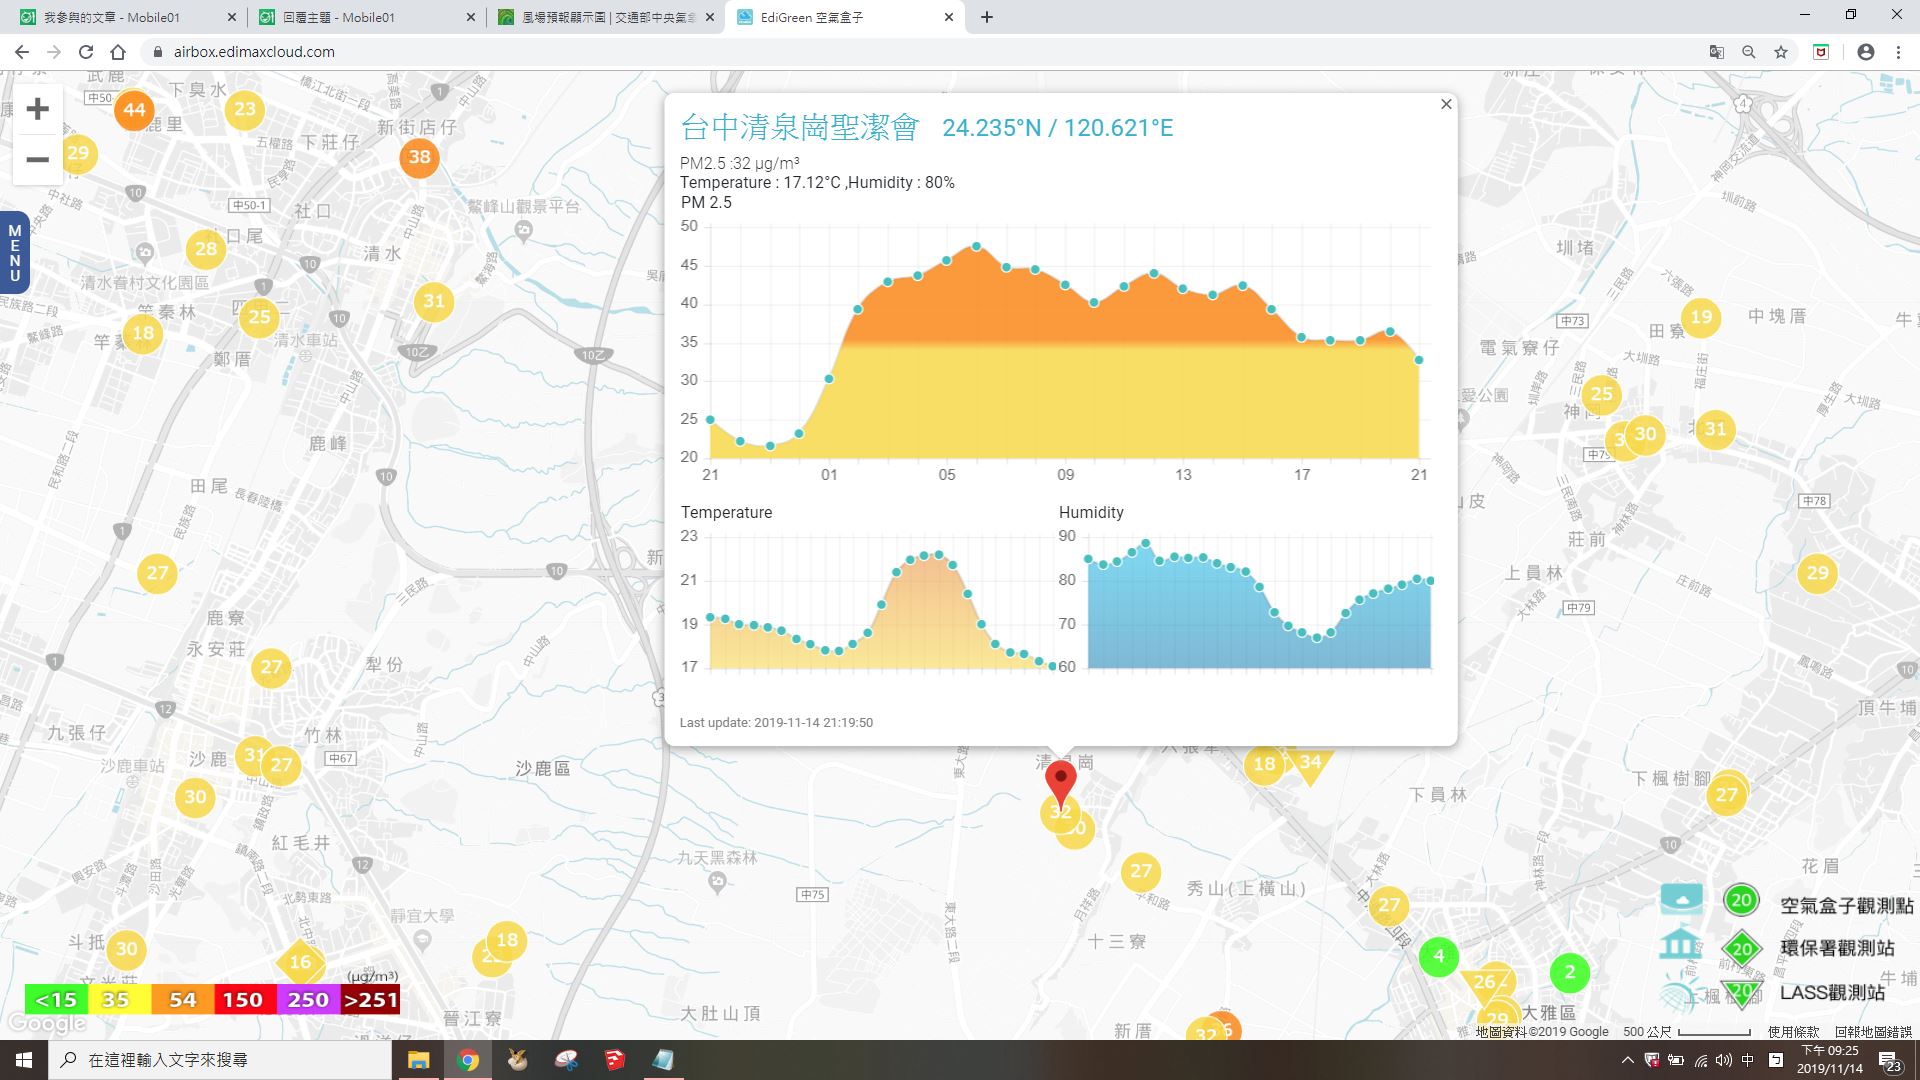This screenshot has height=1080, width=1920.
Task: Click the red 150 legend color
Action: pyautogui.click(x=243, y=999)
